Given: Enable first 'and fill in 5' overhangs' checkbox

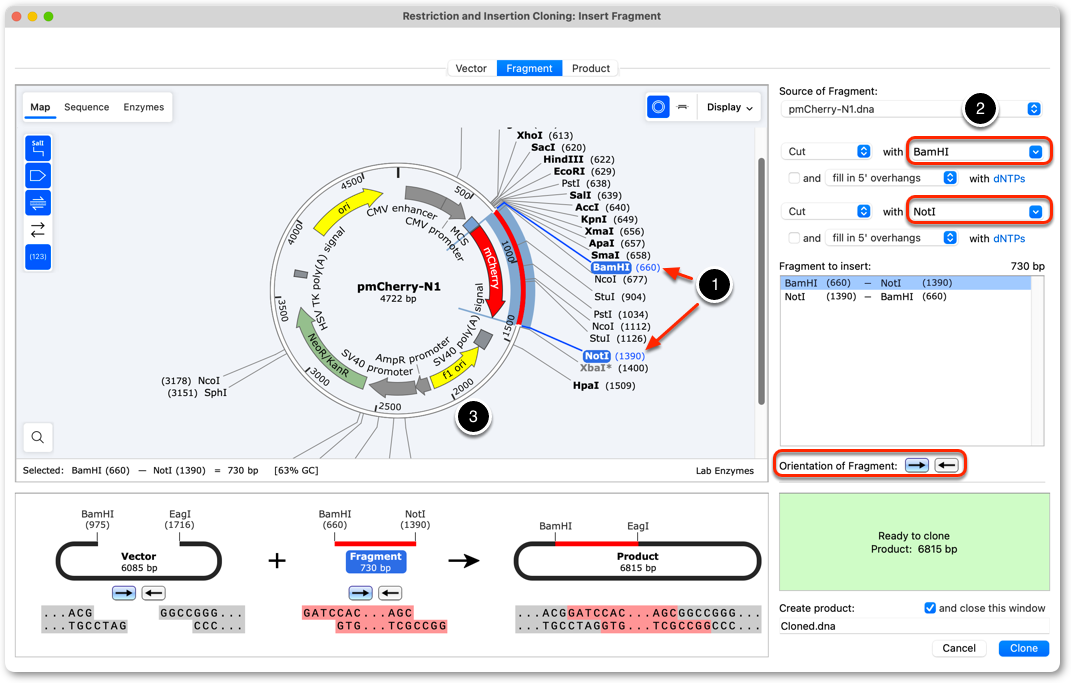Looking at the screenshot, I should point(794,178).
